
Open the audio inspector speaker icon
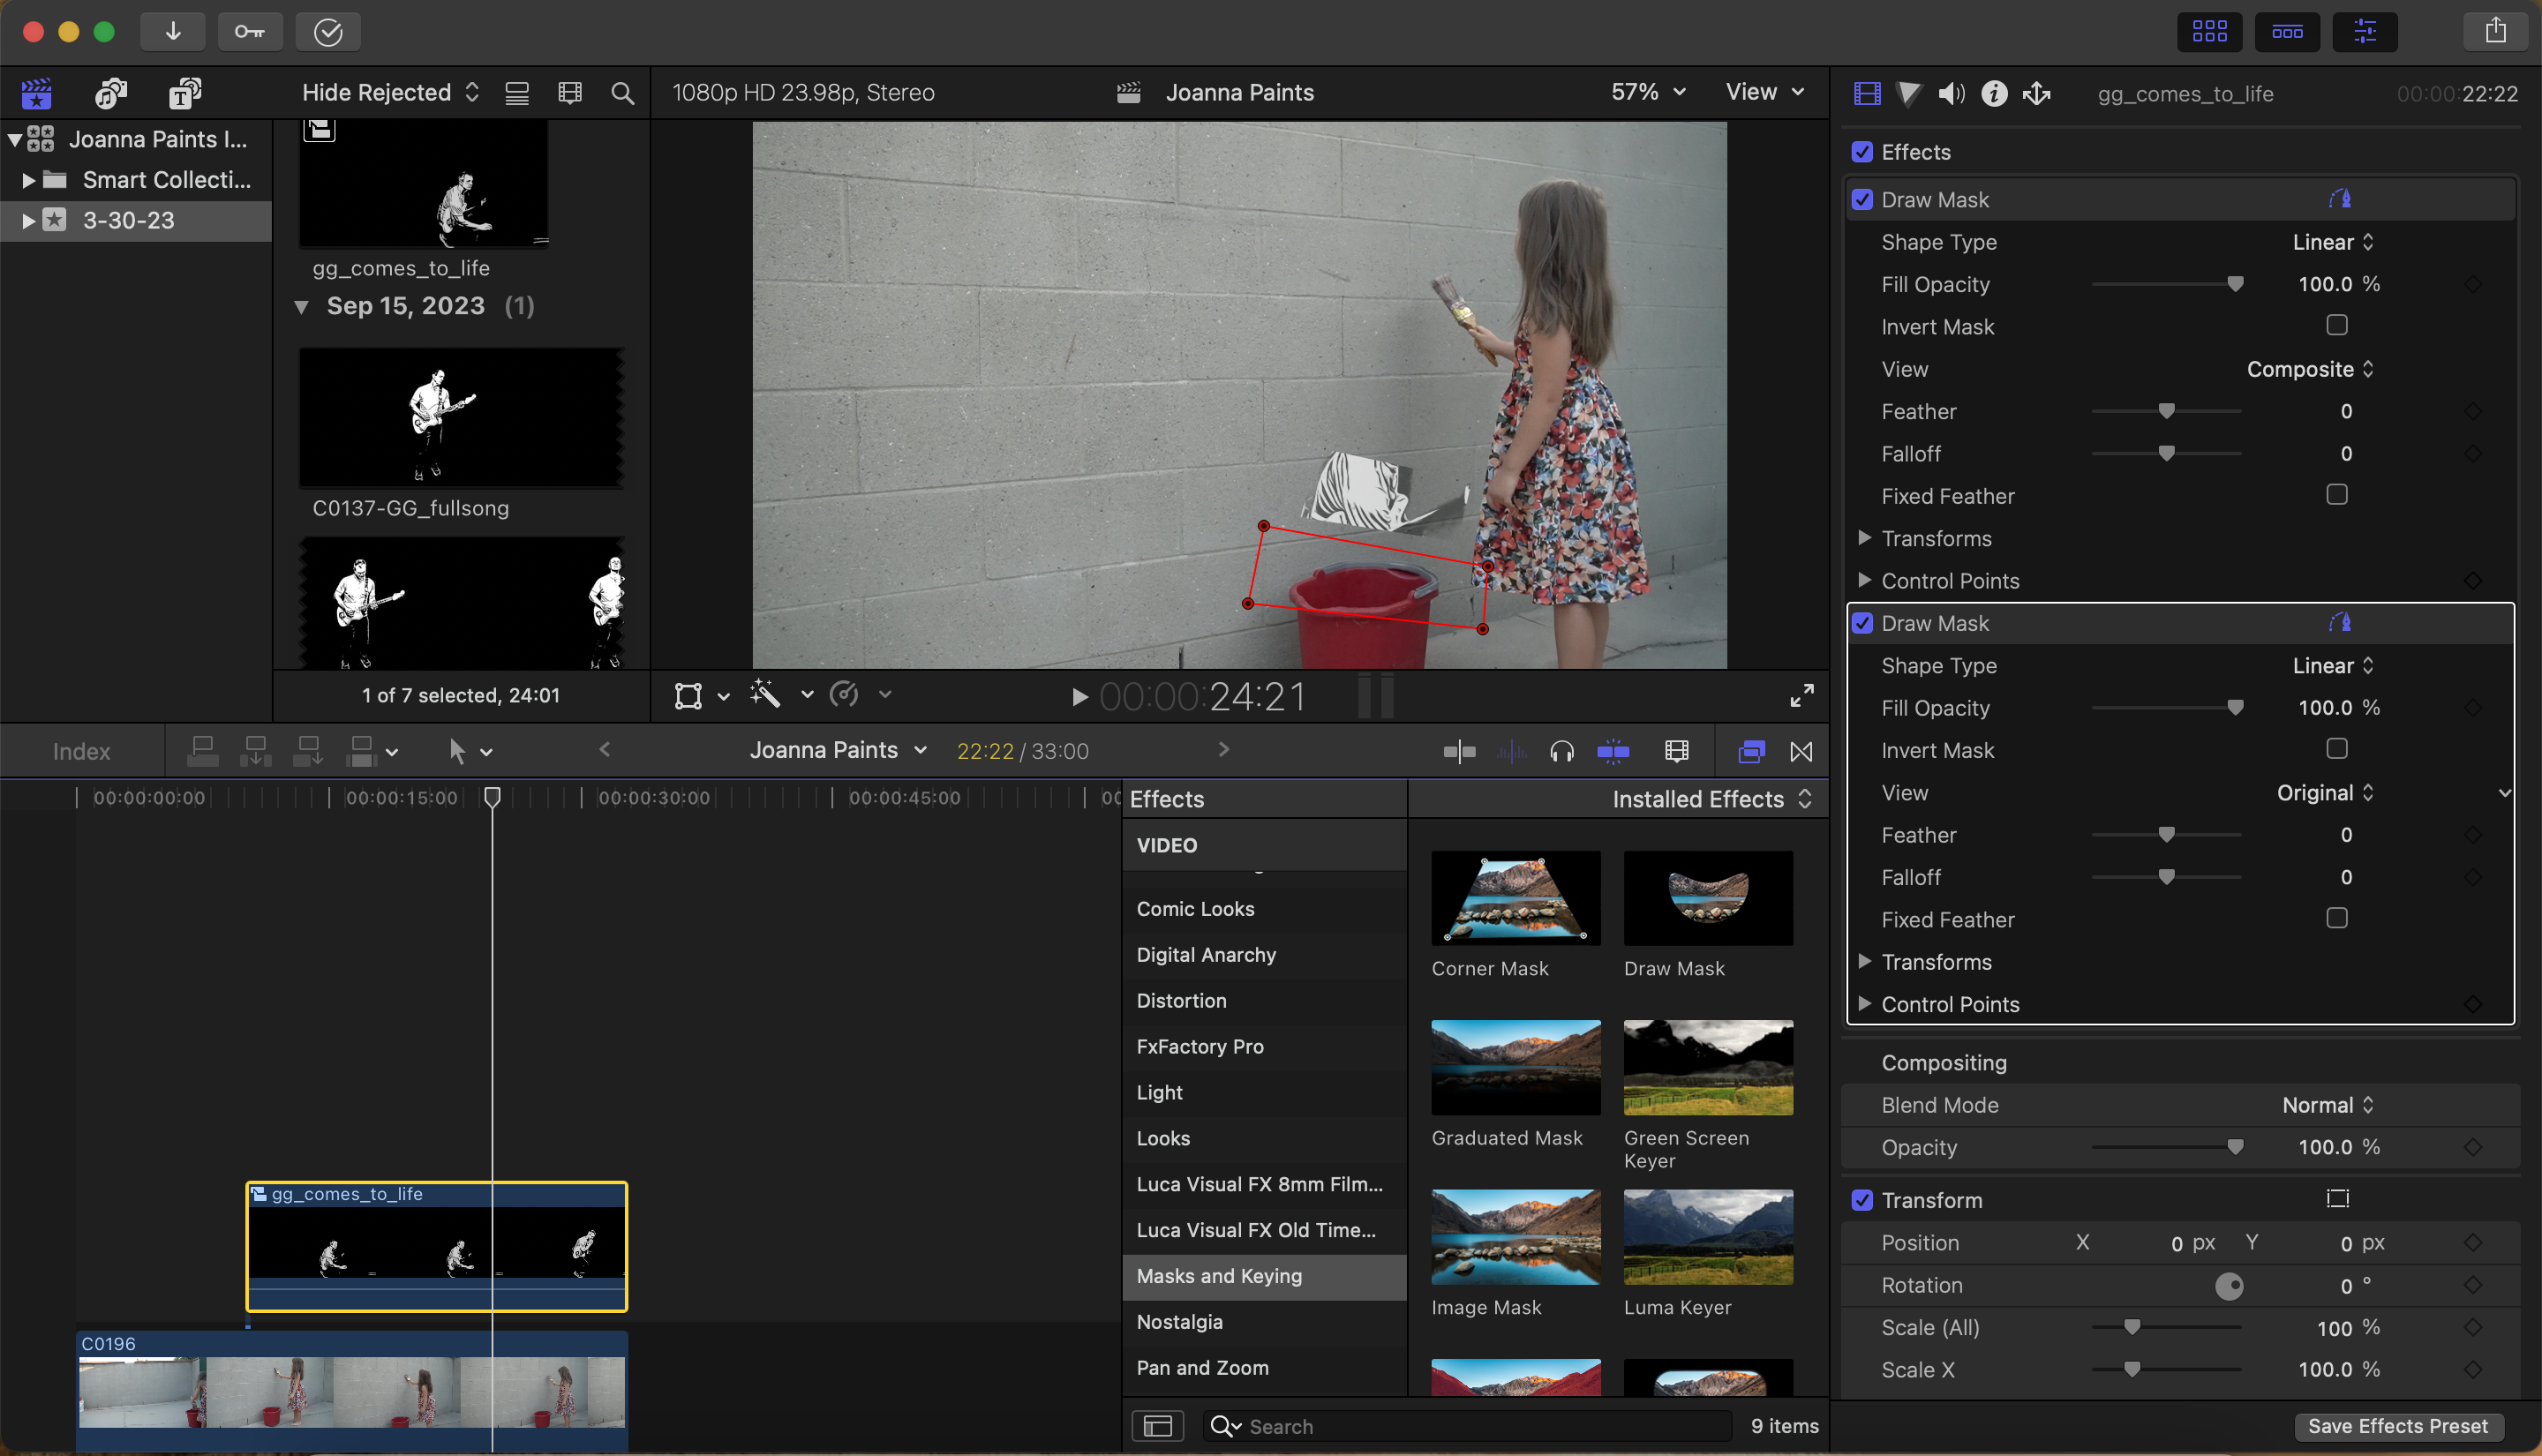[x=1951, y=93]
